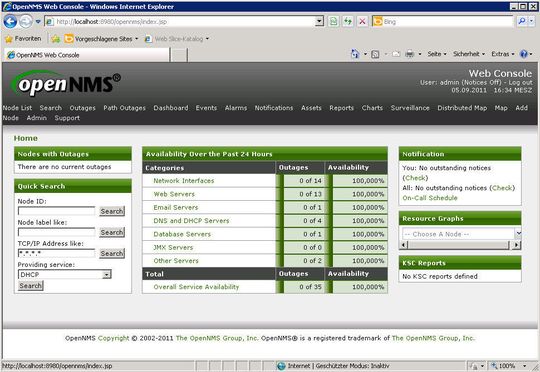
Task: Click the Favoriten star icon
Action: click(x=9, y=39)
